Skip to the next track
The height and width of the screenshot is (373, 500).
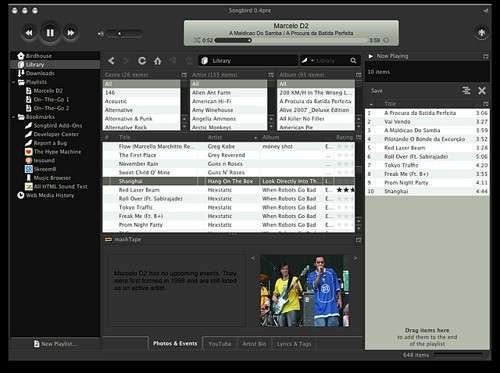tap(71, 33)
